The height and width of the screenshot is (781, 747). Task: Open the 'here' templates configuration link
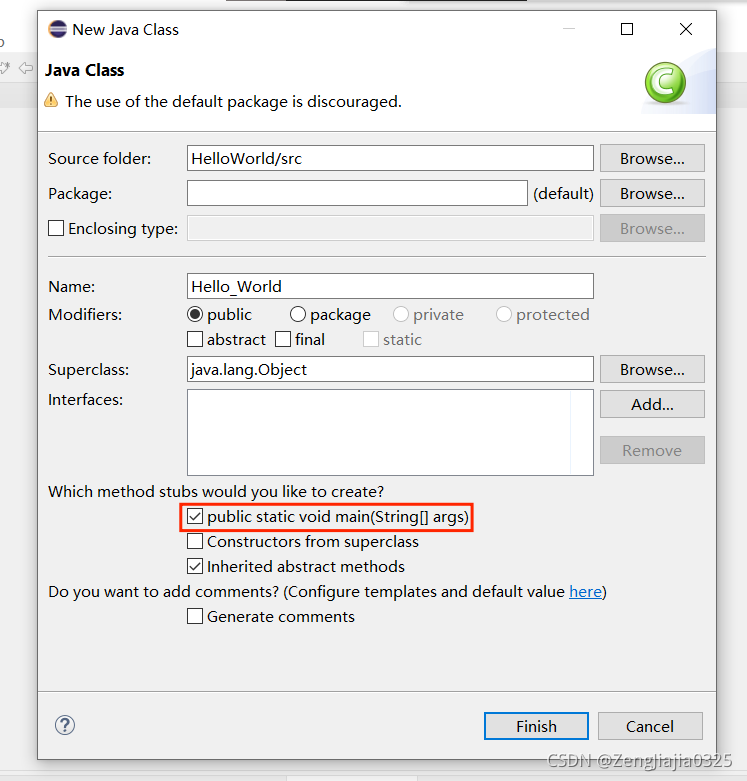(585, 591)
